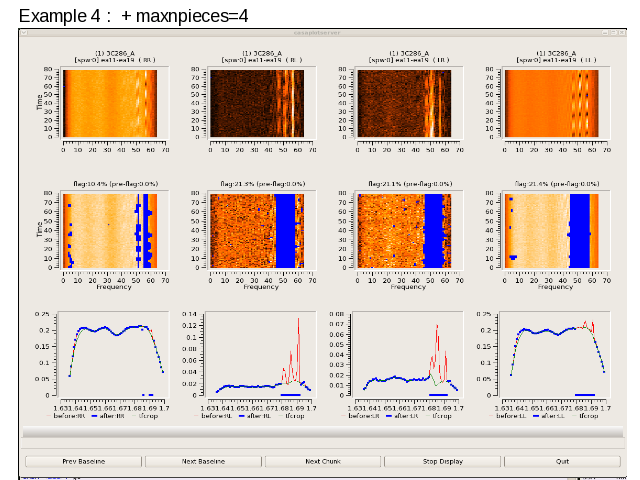This screenshot has height=480, width=640.
Task: Click the leftmost bandpass spectrum plot in bottom row
Action: (113, 354)
